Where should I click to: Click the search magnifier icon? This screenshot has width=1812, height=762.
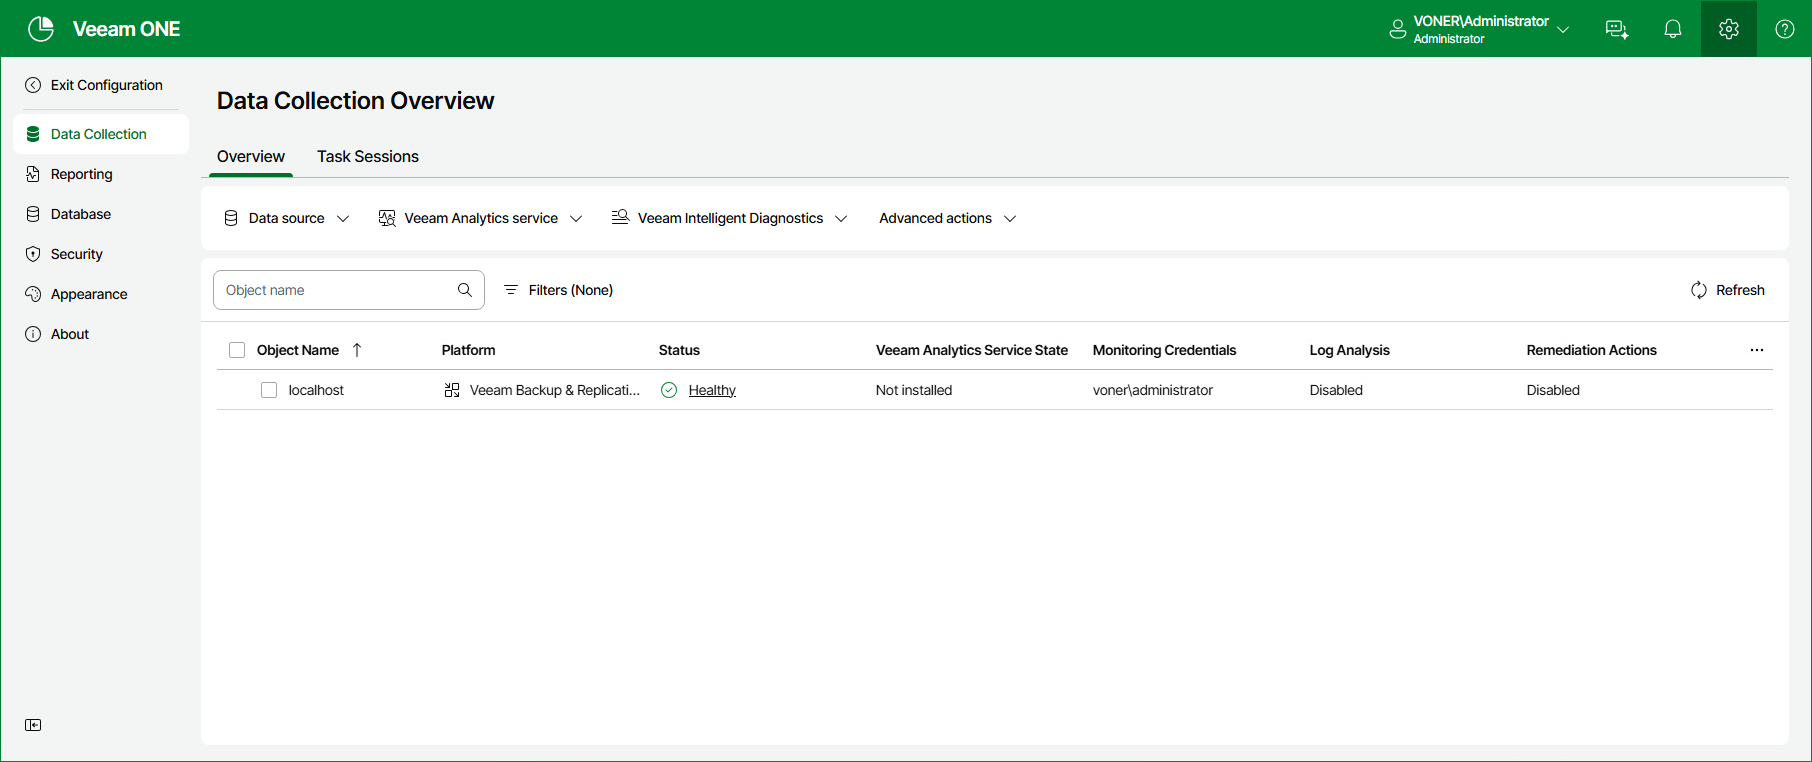tap(465, 290)
